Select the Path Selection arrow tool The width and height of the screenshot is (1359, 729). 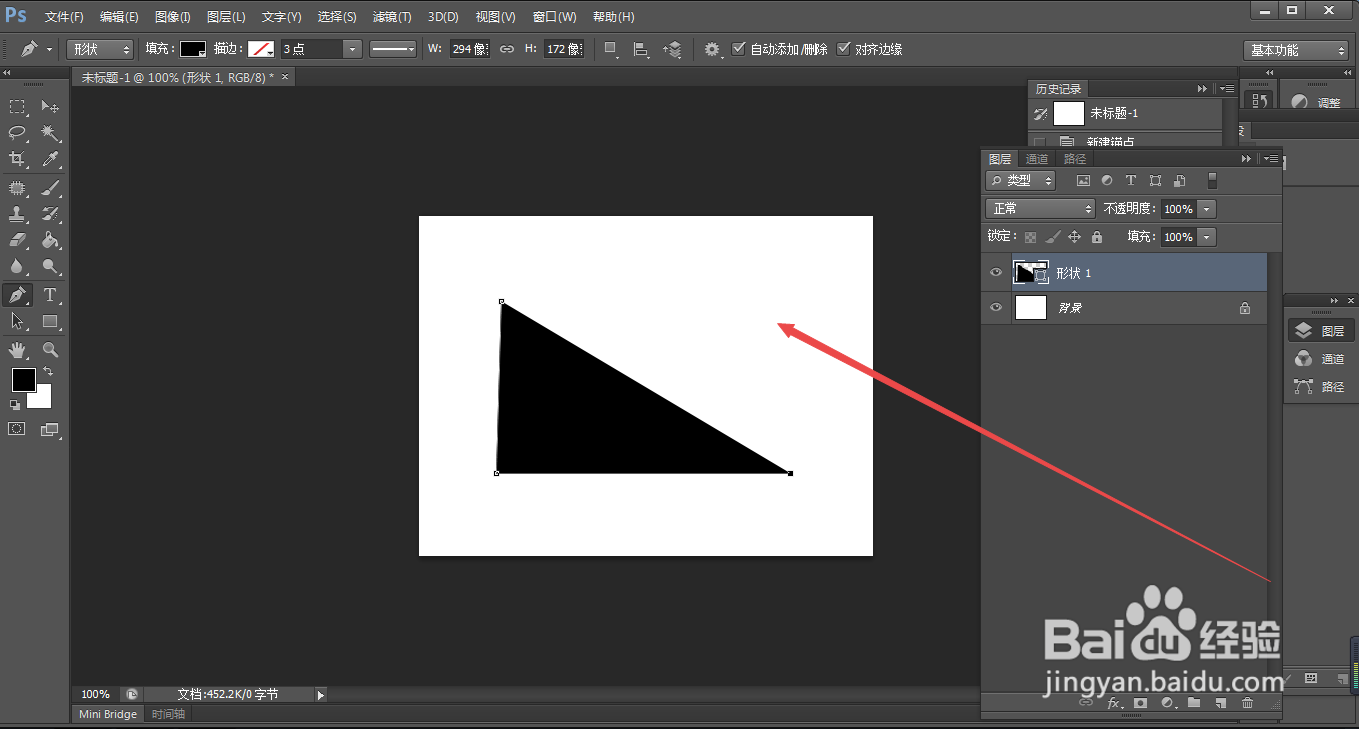pyautogui.click(x=18, y=321)
